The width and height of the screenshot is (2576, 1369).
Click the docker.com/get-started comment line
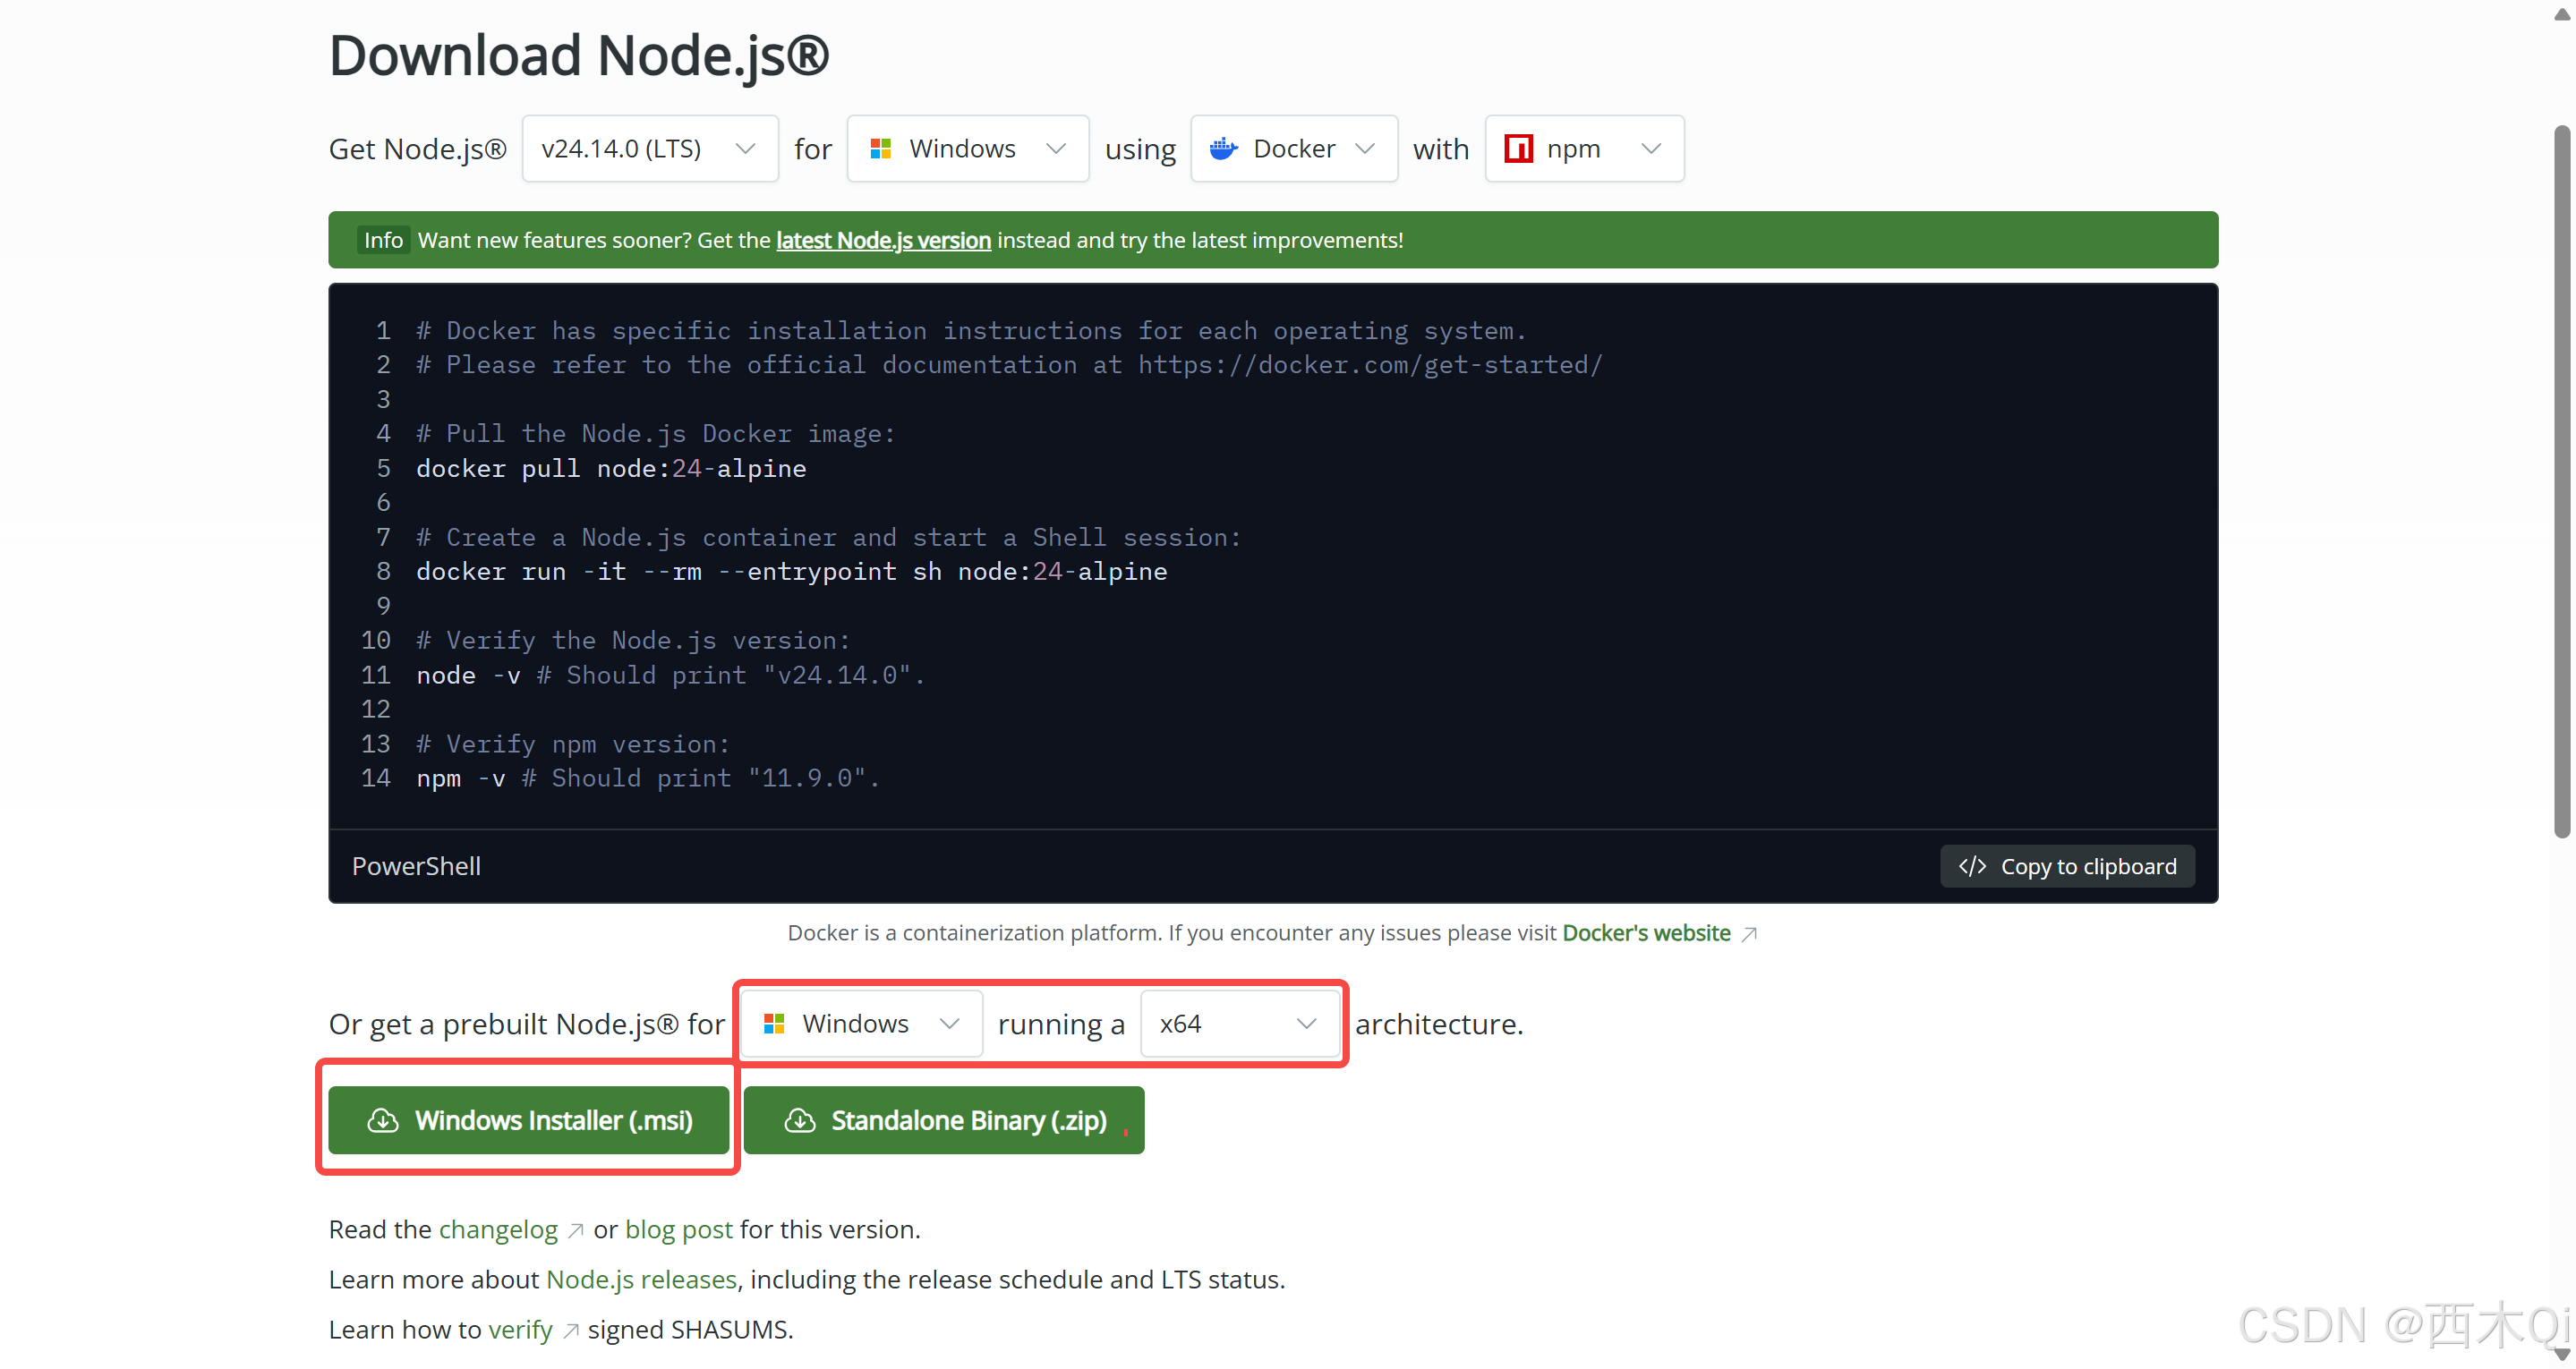point(1009,366)
